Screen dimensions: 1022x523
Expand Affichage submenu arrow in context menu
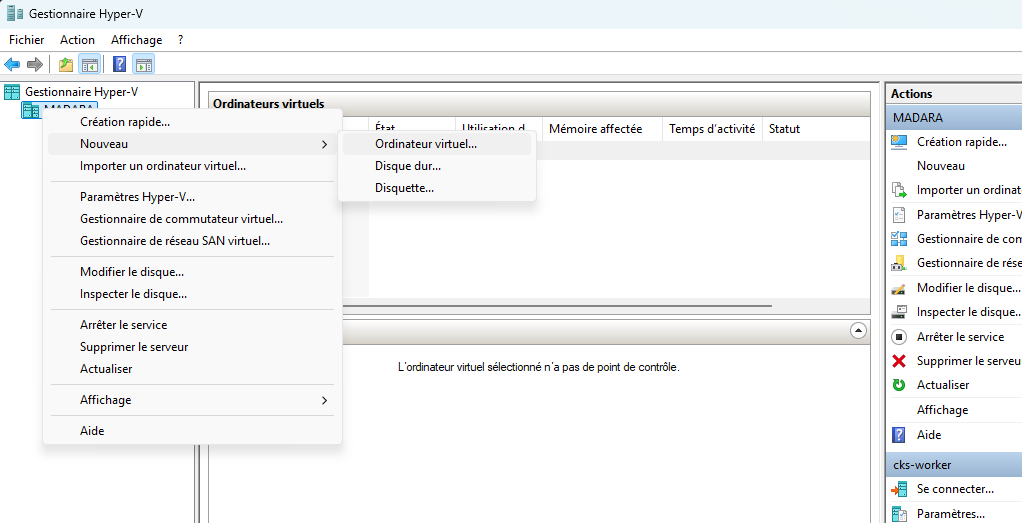point(324,400)
